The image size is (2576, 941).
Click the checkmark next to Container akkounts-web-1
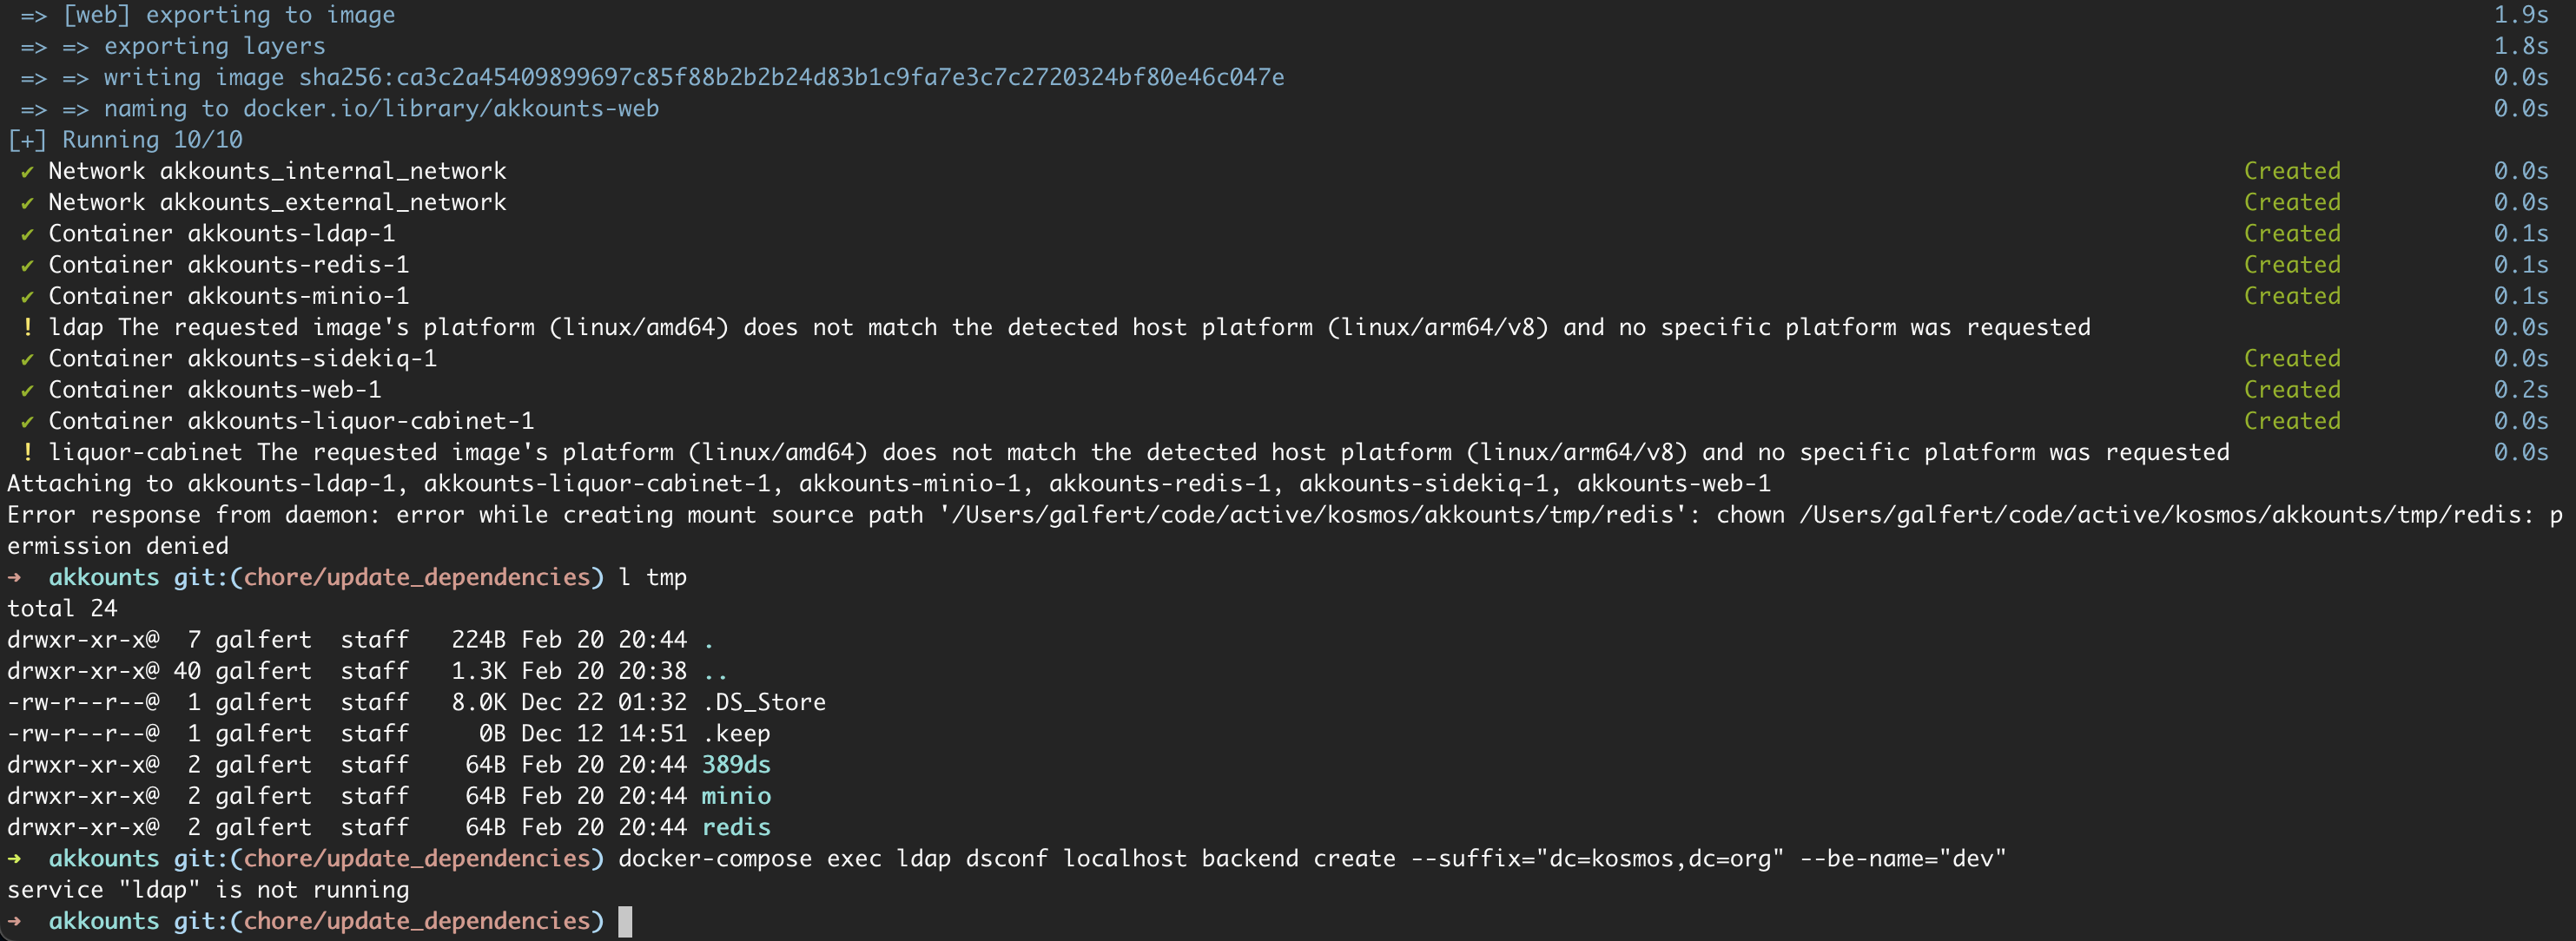coord(27,391)
